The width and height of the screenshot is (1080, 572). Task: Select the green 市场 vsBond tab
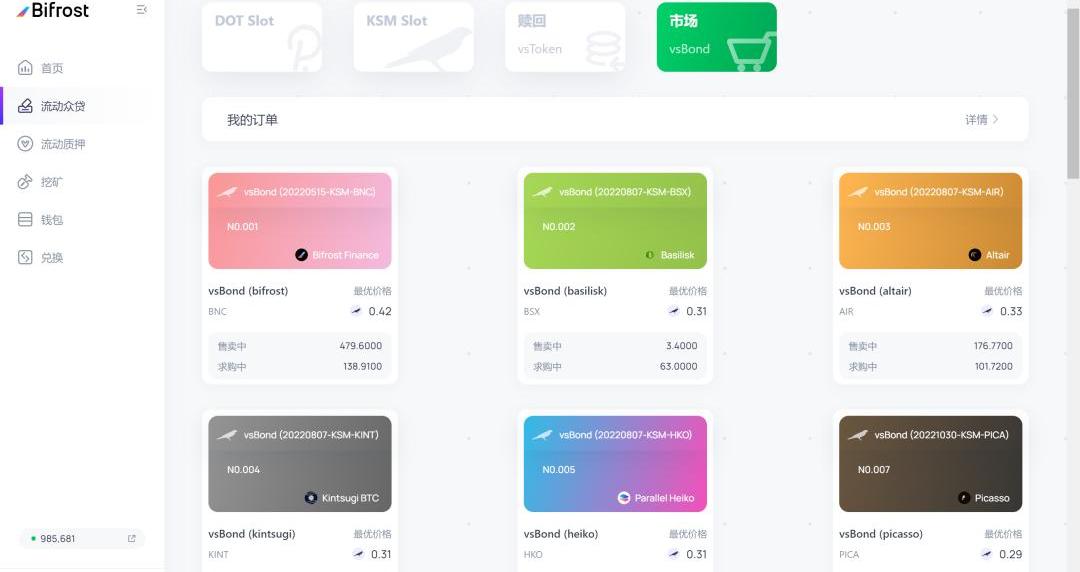tap(716, 37)
